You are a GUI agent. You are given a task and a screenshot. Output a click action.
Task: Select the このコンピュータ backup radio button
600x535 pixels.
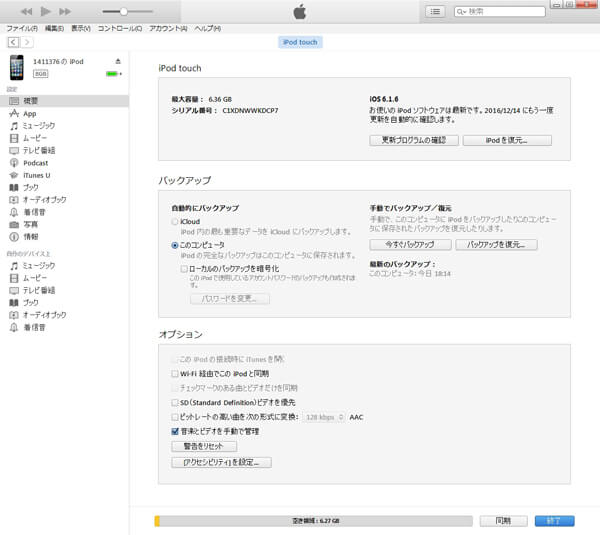tap(175, 245)
